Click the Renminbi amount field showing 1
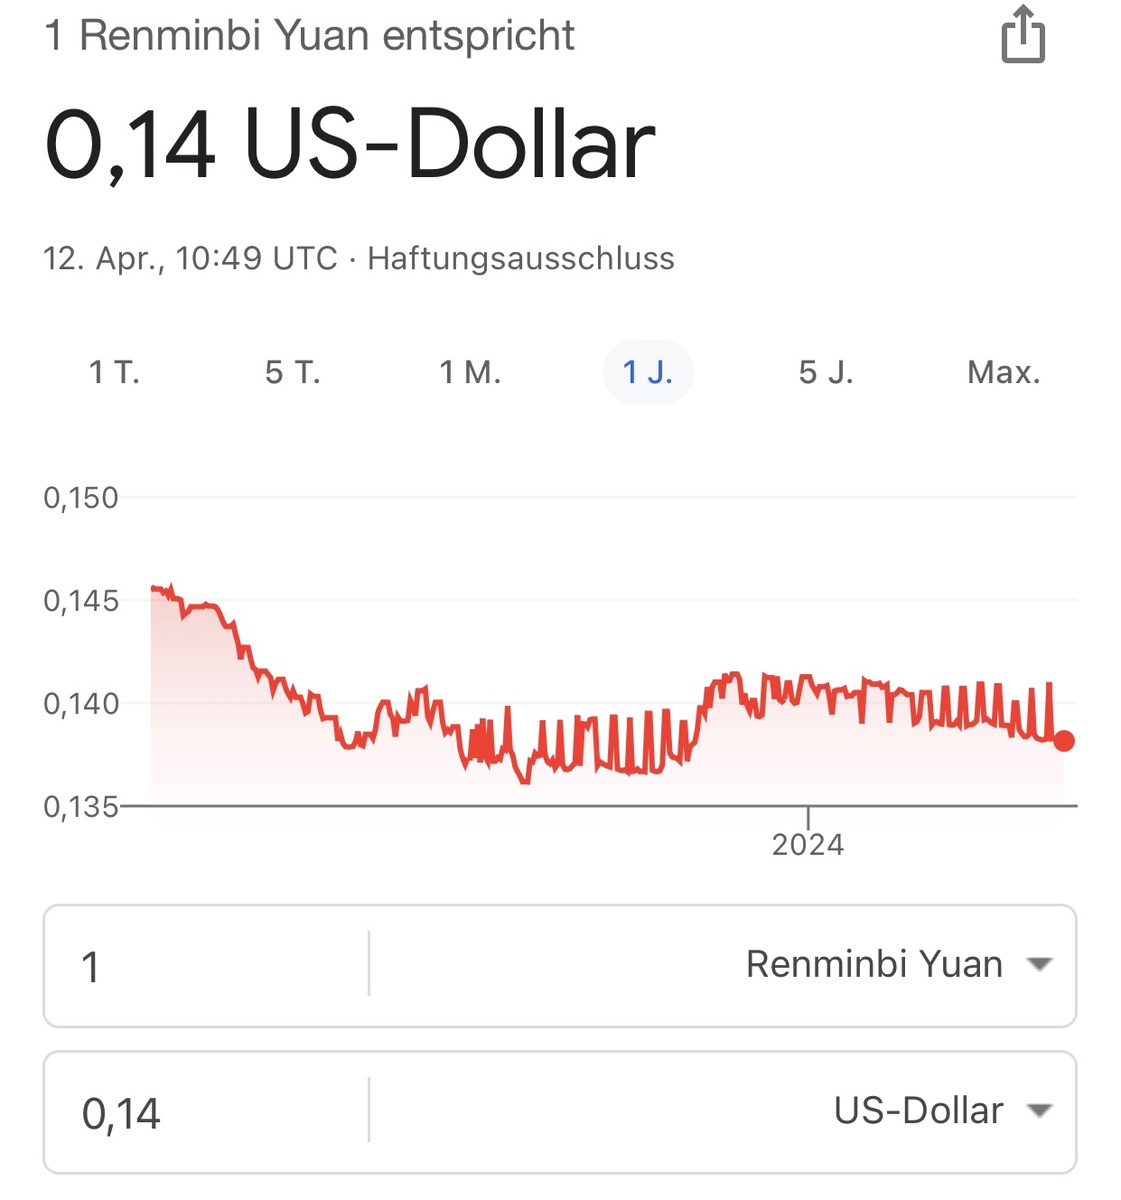Screen dimensions: 1121x1200 point(205,967)
